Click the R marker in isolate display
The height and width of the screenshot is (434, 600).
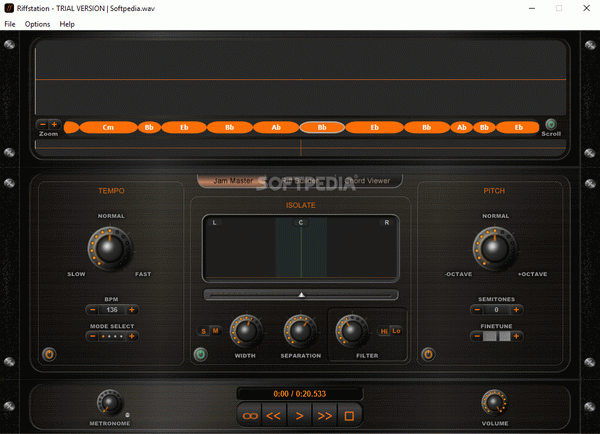(386, 222)
